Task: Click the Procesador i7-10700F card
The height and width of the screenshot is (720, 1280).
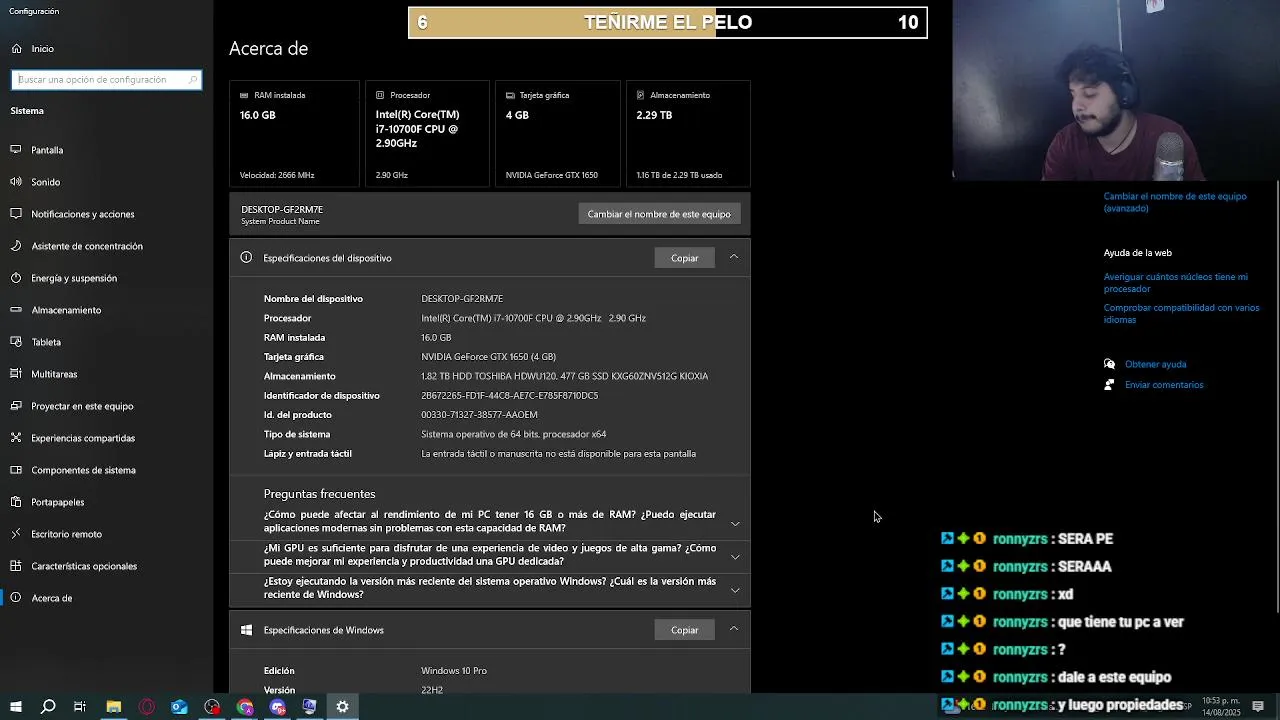Action: (x=427, y=133)
